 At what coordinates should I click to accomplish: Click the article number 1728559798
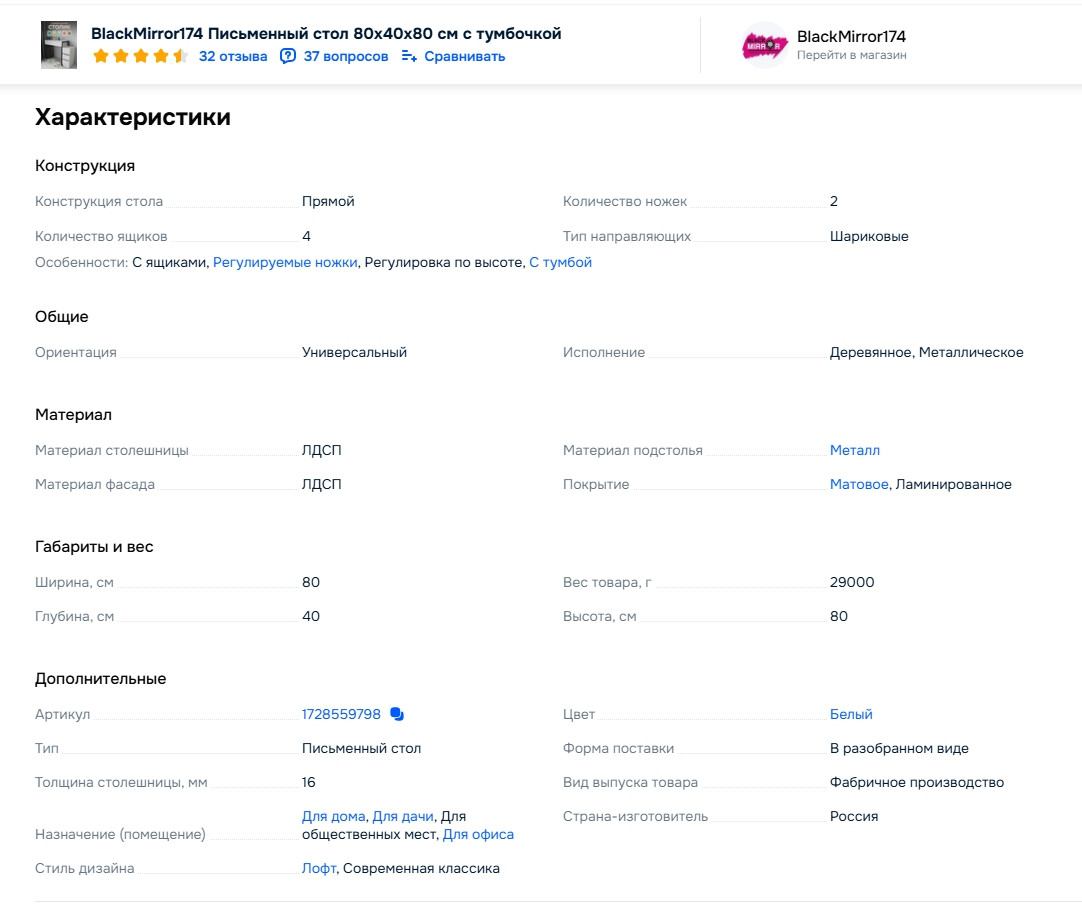click(341, 715)
